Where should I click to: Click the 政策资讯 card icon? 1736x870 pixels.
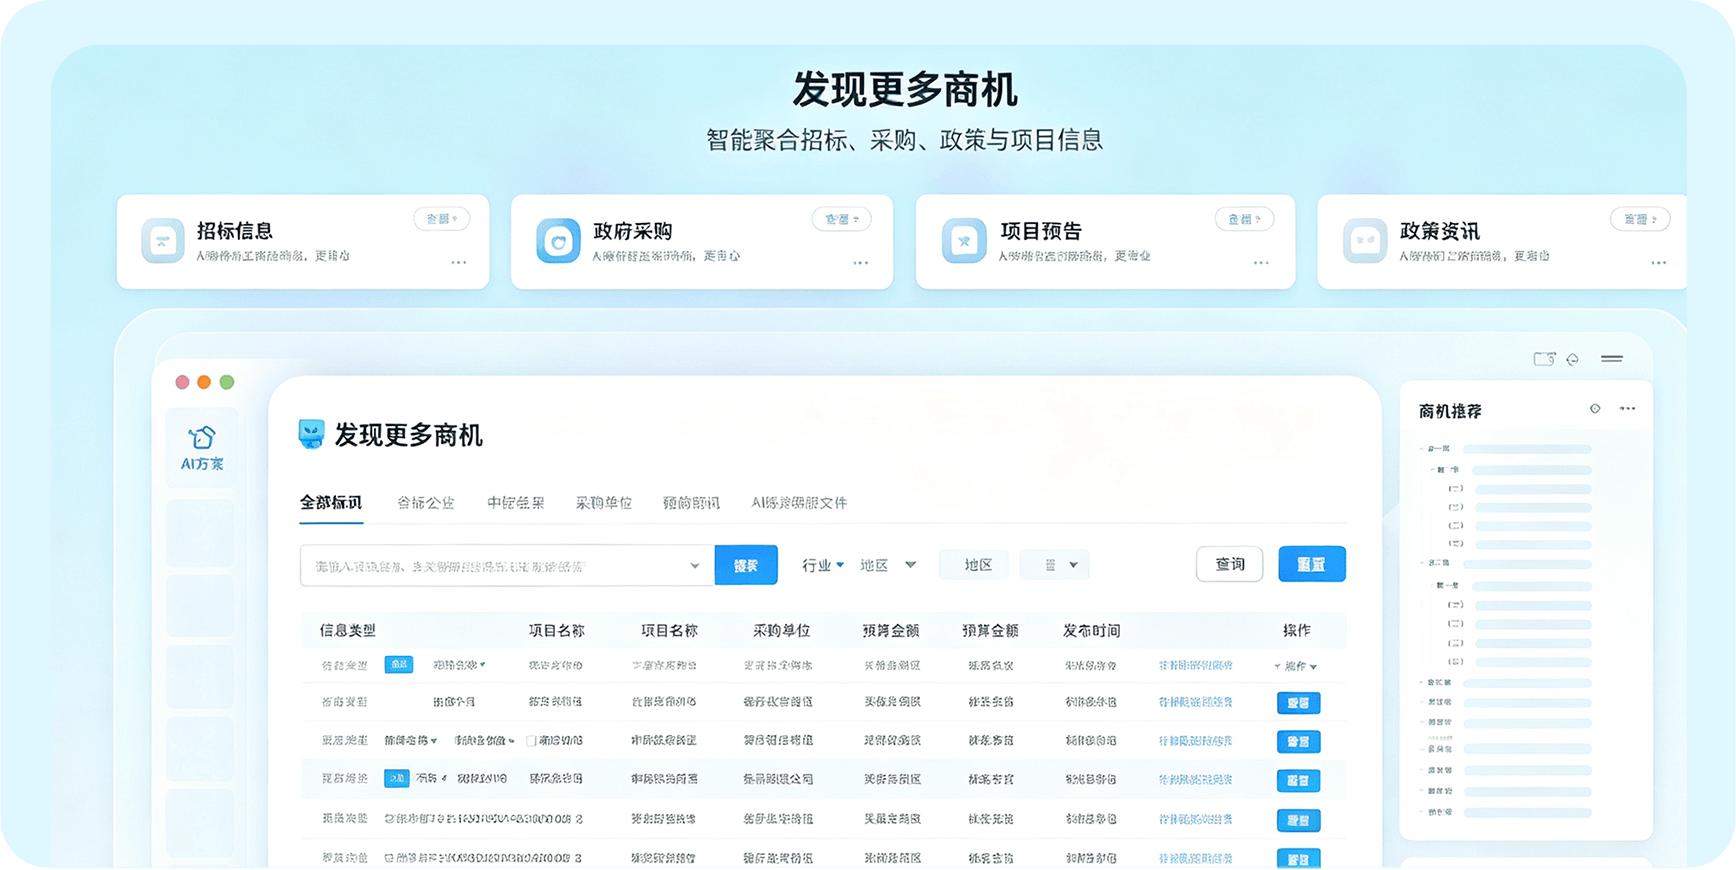[x=1365, y=241]
